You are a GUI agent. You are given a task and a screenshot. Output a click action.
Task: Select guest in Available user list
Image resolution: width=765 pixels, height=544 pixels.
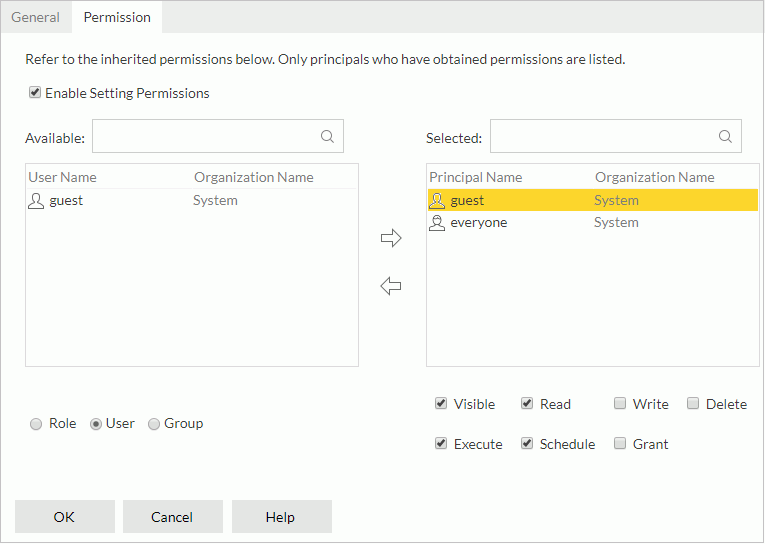(x=192, y=201)
